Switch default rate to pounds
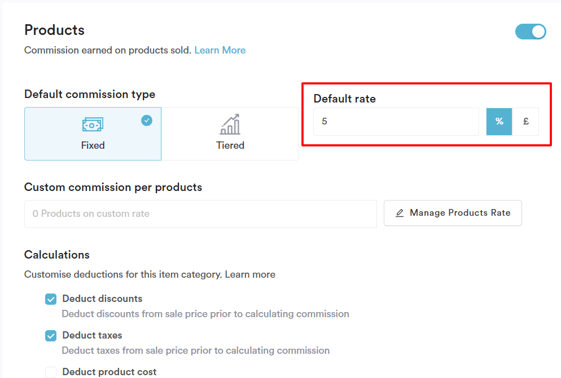The height and width of the screenshot is (378, 561). click(525, 122)
